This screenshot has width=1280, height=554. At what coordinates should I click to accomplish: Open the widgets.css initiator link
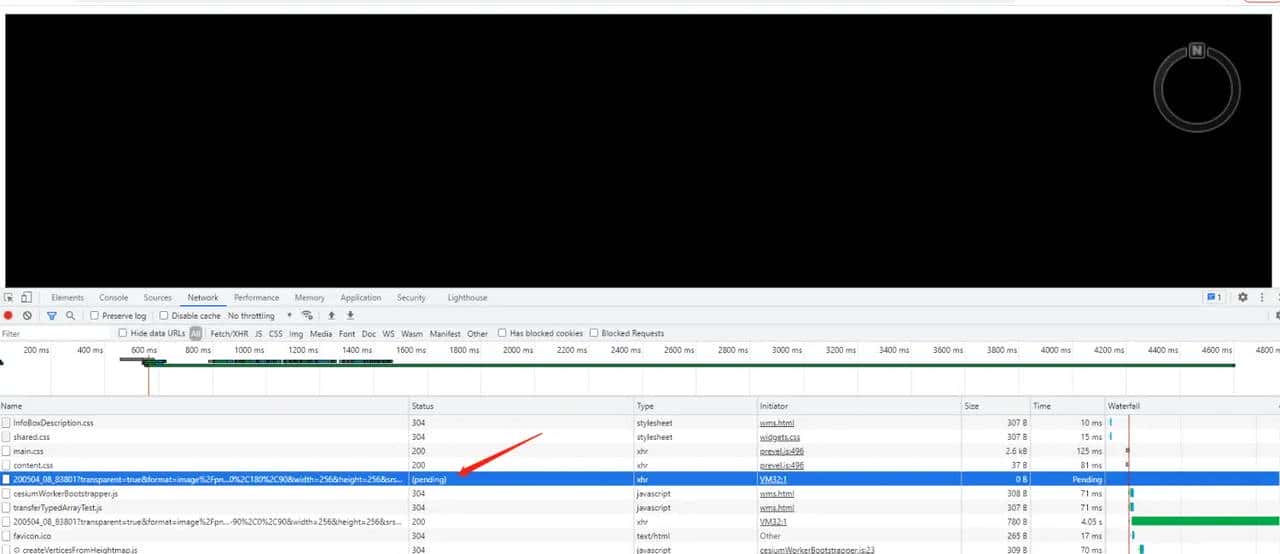pos(779,437)
